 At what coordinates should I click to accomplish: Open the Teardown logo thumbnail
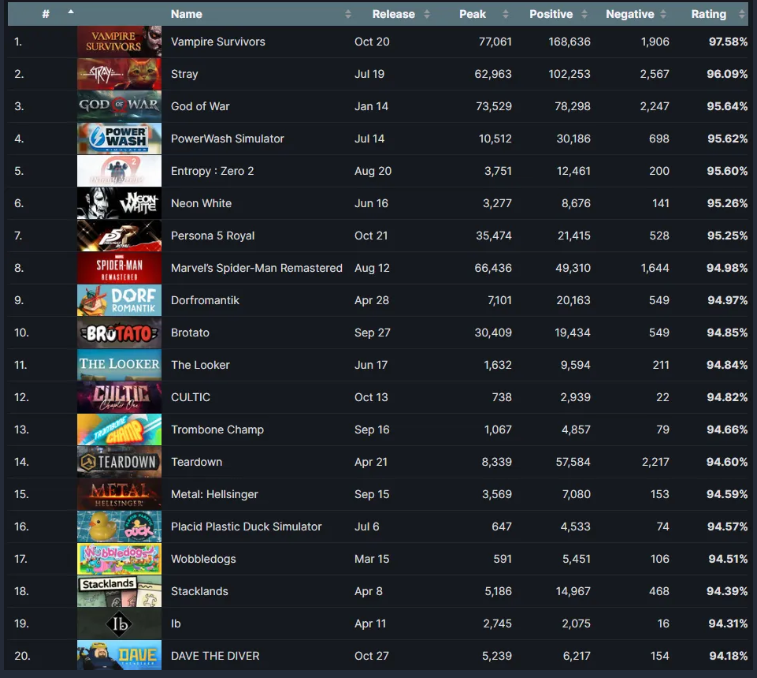click(119, 462)
